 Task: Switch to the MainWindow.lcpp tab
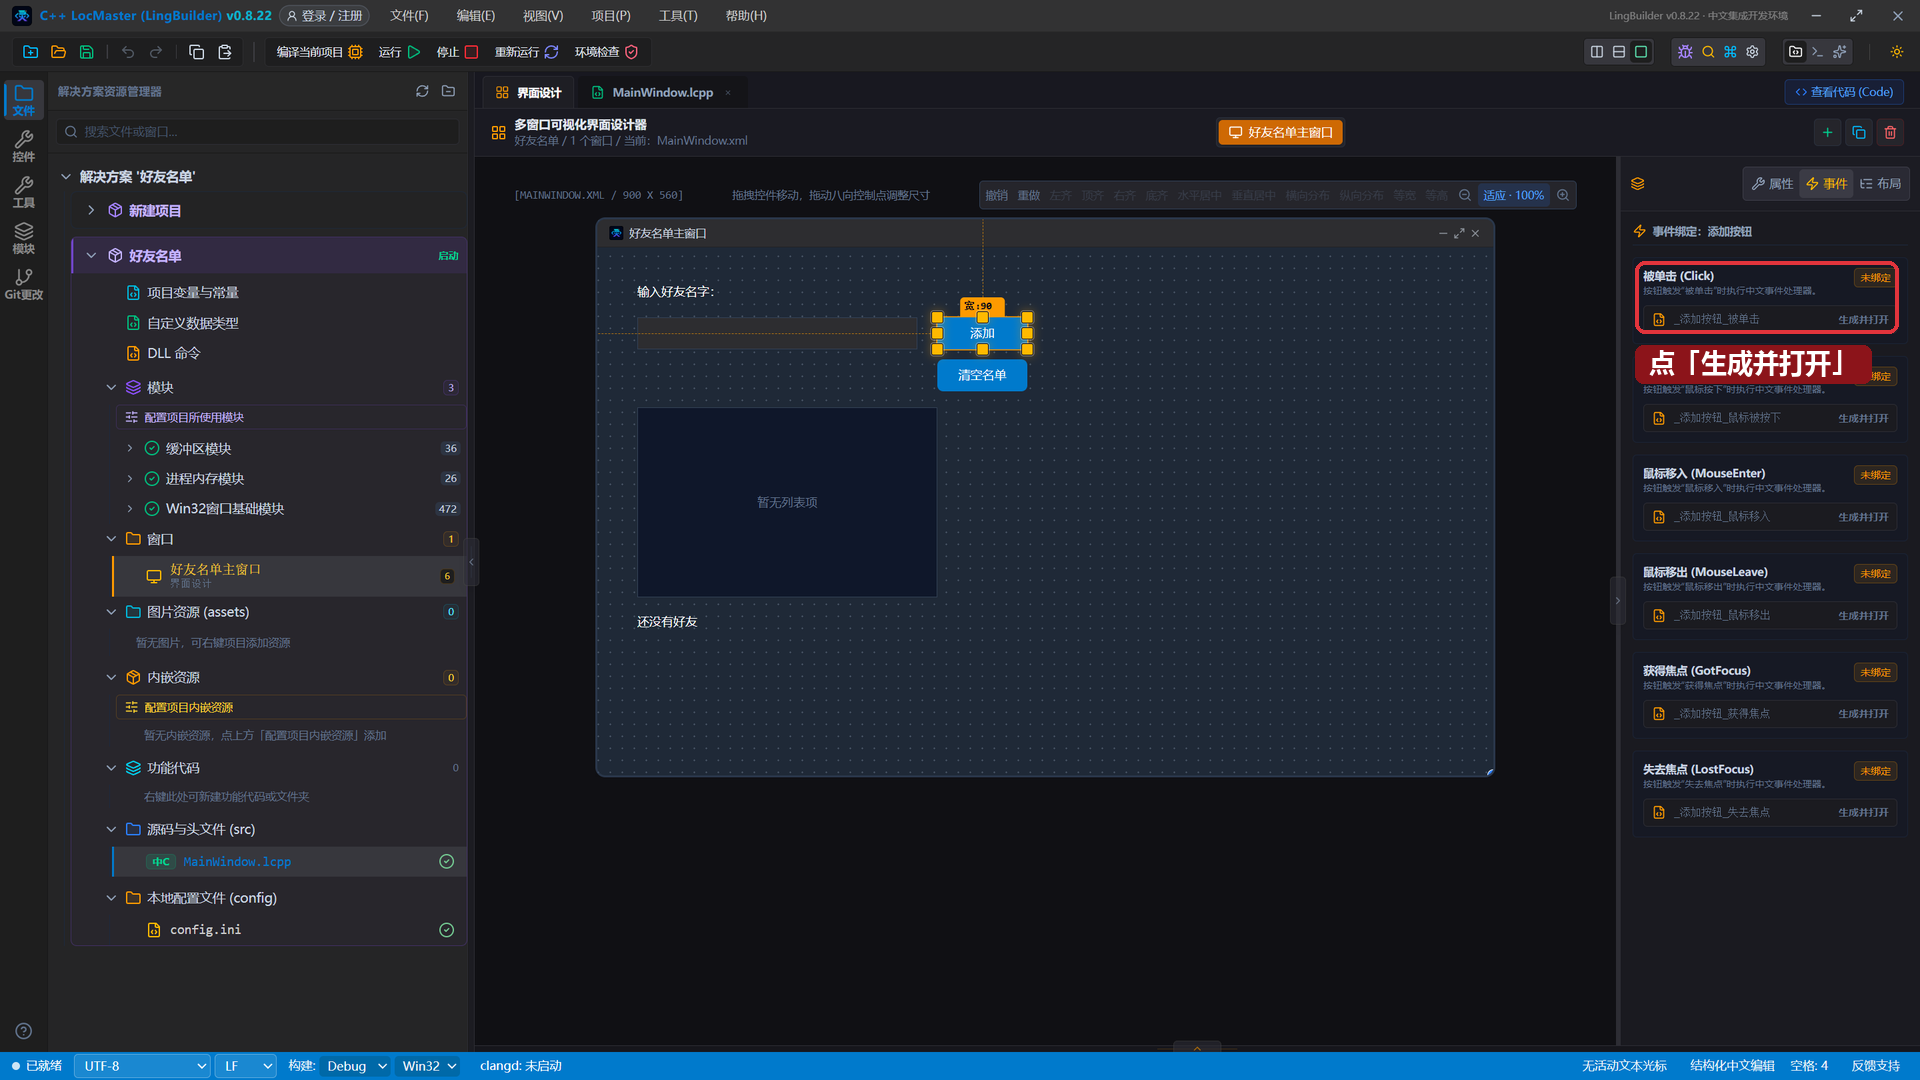(x=662, y=92)
